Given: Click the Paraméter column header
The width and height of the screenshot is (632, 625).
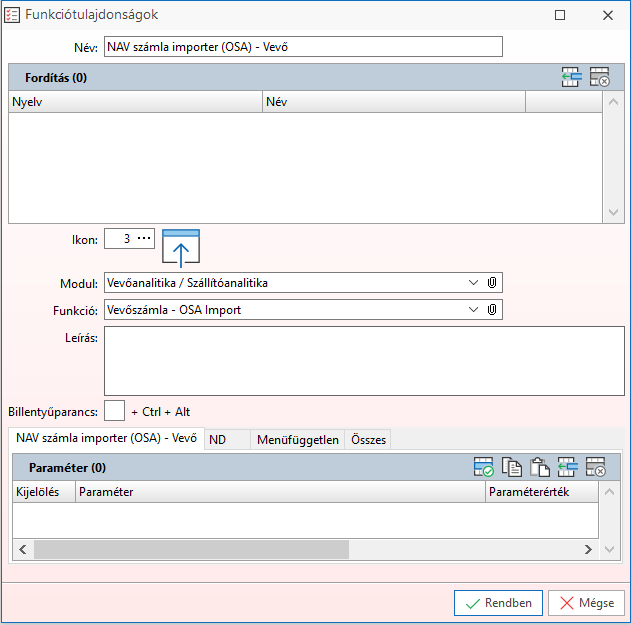Looking at the screenshot, I should point(280,492).
